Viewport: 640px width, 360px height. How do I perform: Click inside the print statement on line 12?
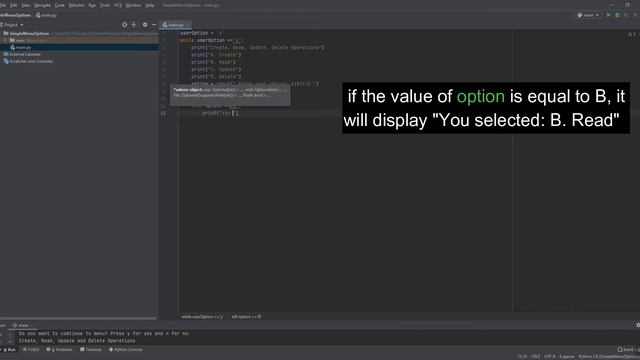click(220, 113)
